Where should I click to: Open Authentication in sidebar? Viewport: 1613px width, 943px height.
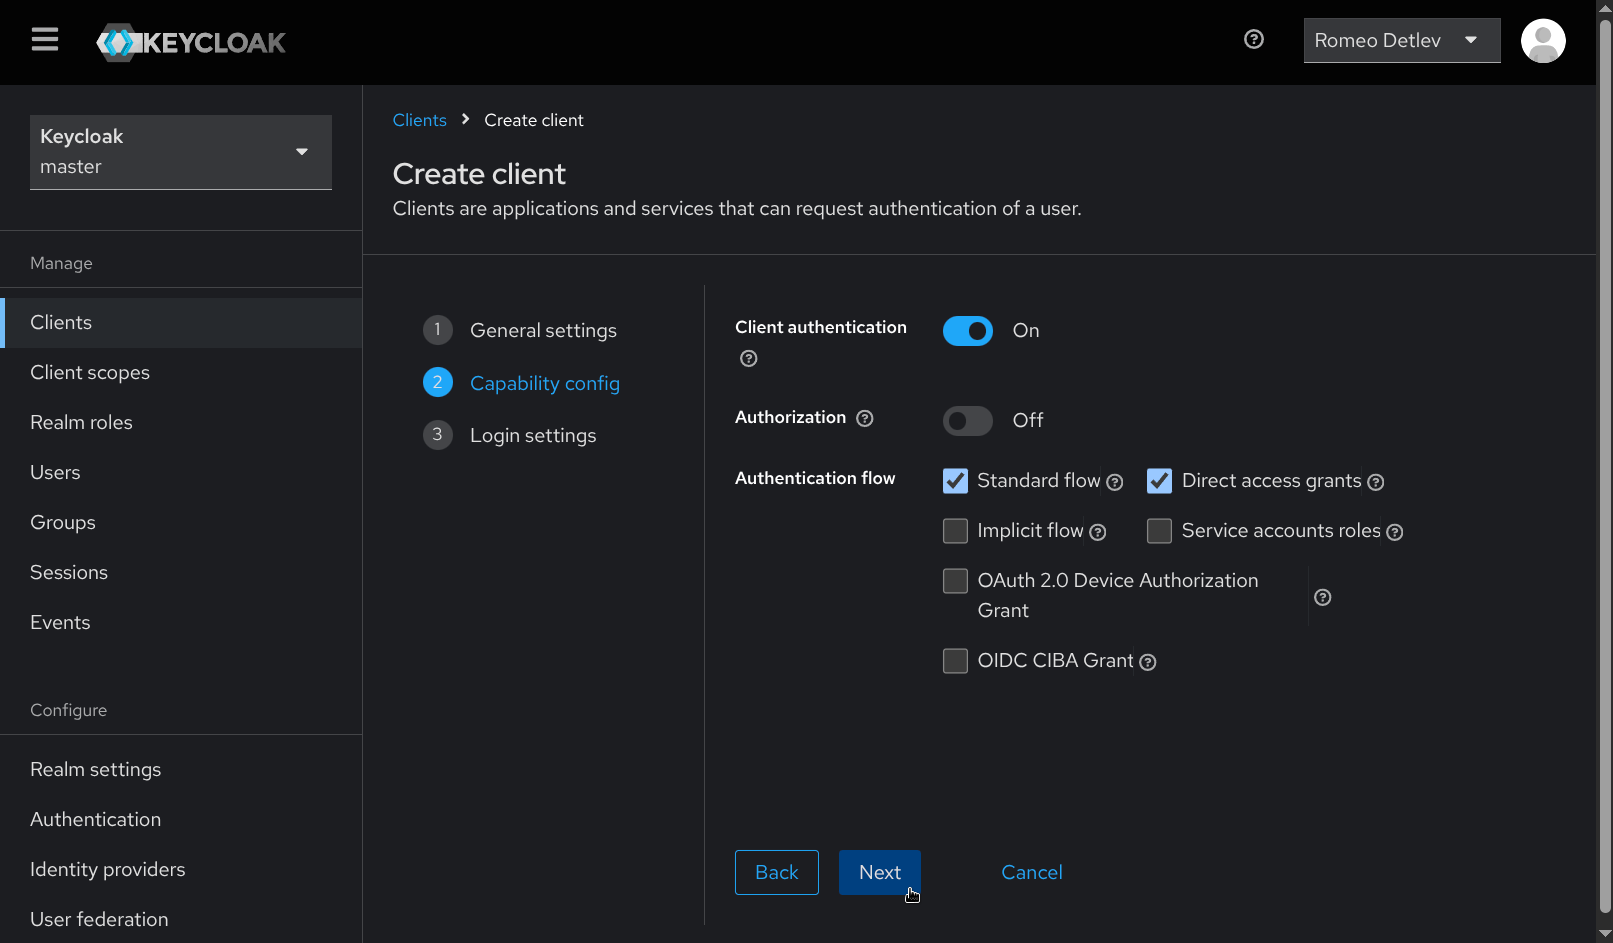181,820
